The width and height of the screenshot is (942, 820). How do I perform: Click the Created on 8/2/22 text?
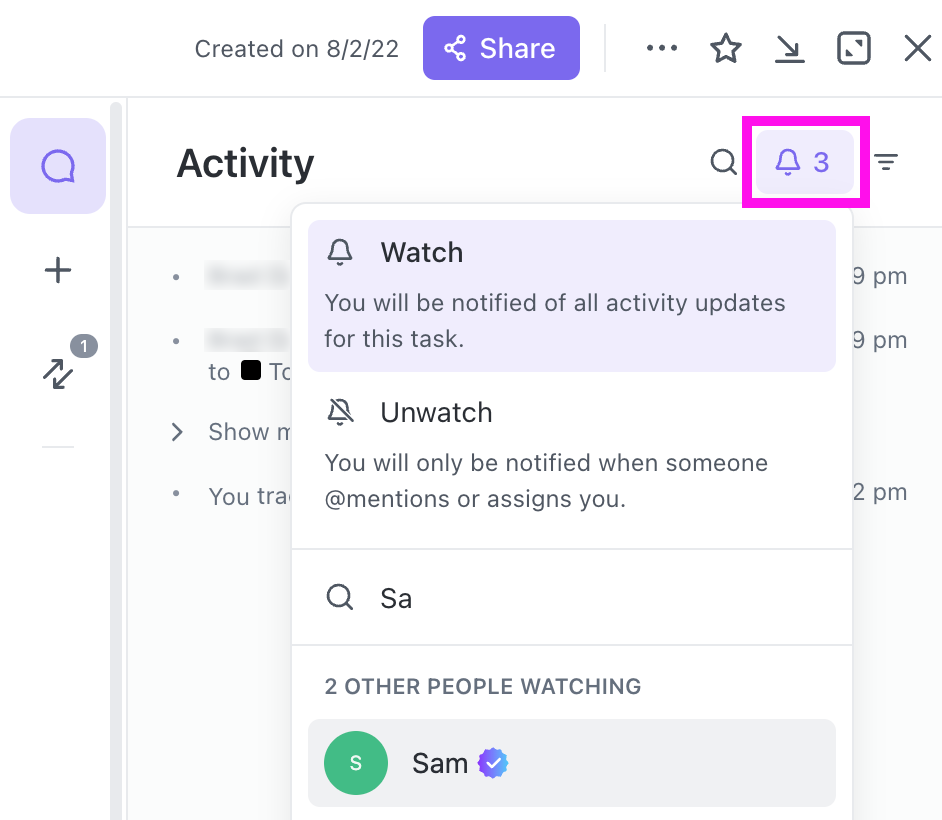(x=297, y=49)
